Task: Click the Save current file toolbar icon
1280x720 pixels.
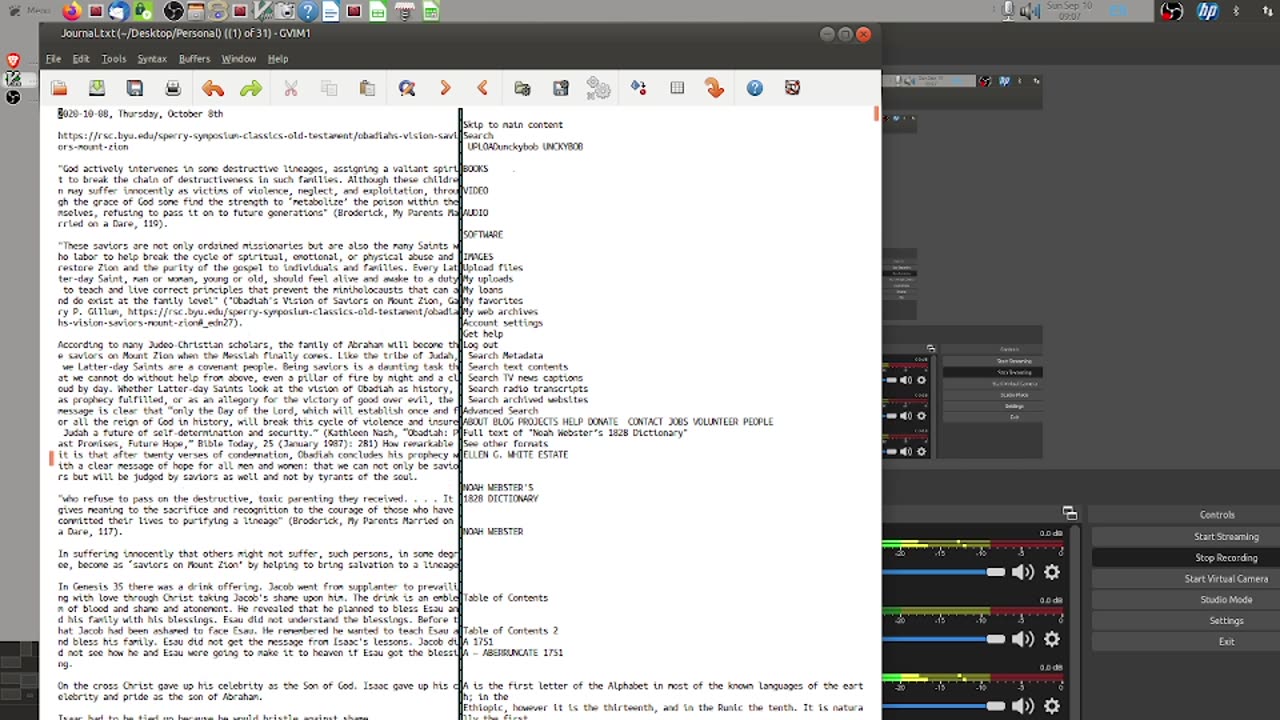Action: pyautogui.click(x=97, y=88)
